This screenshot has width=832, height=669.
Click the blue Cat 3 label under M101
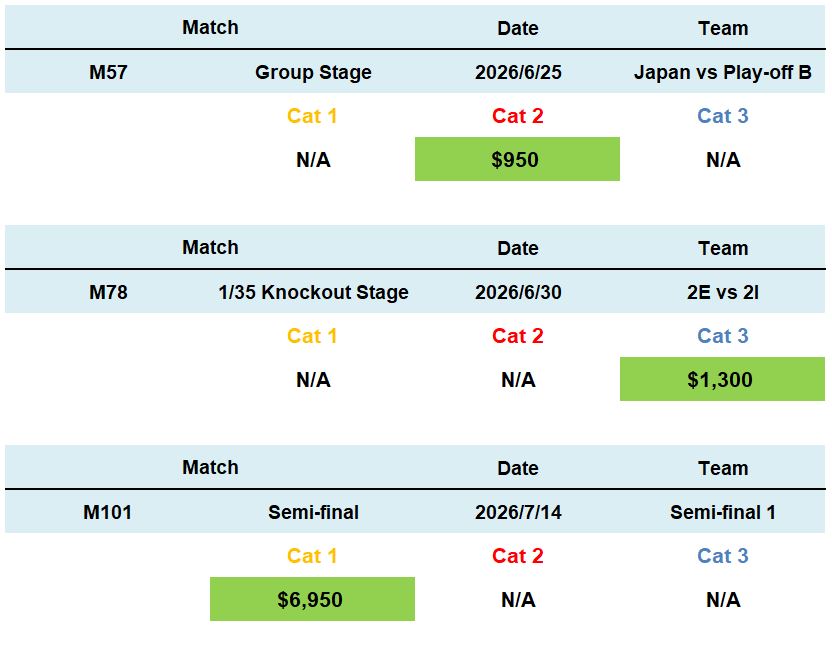722,556
